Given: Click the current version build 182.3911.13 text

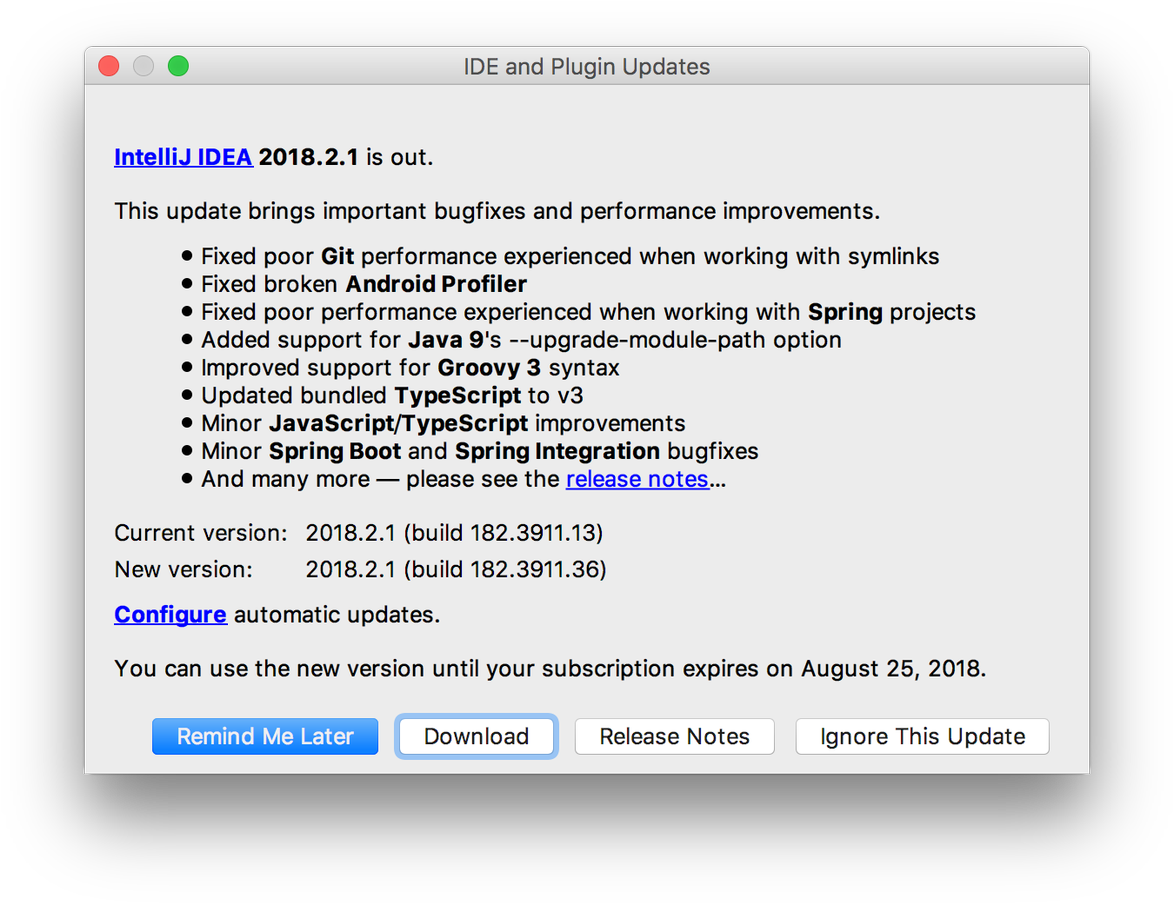Looking at the screenshot, I should point(454,532).
